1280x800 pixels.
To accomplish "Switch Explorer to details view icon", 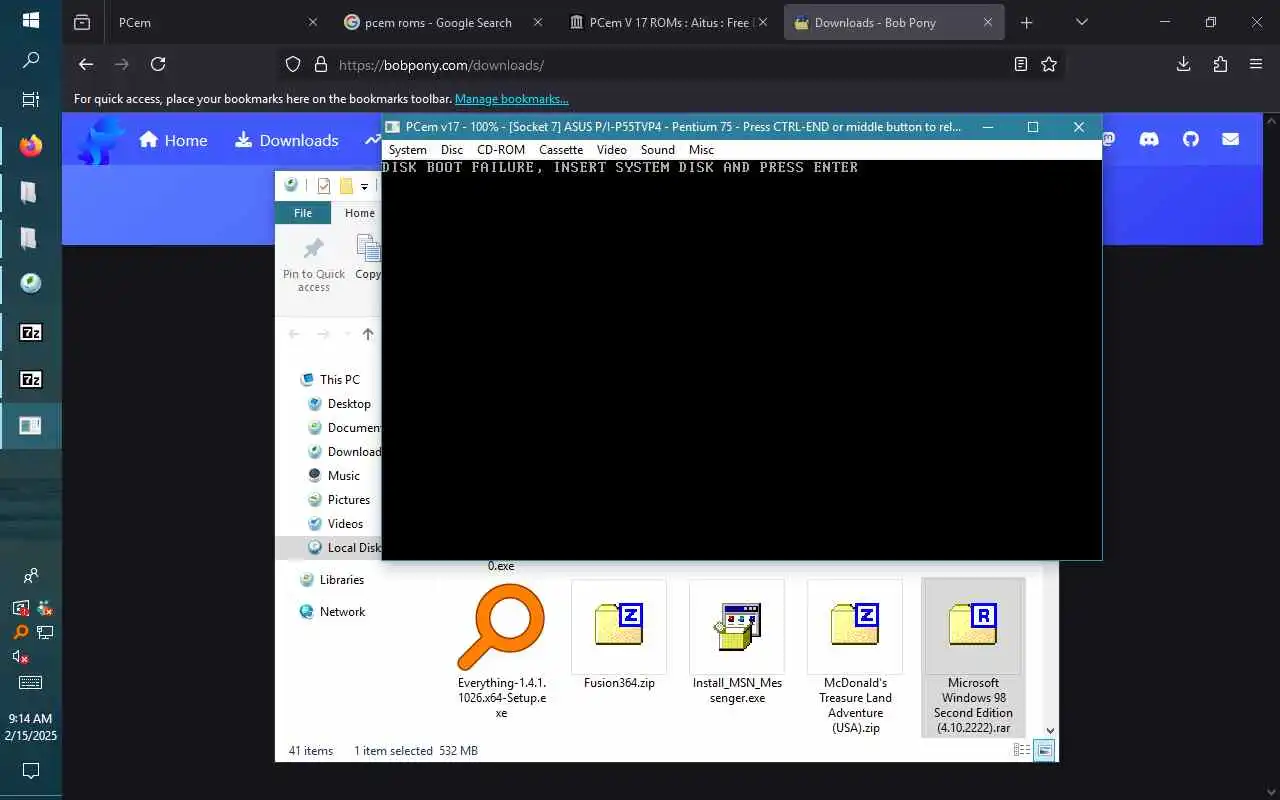I will (x=1022, y=750).
